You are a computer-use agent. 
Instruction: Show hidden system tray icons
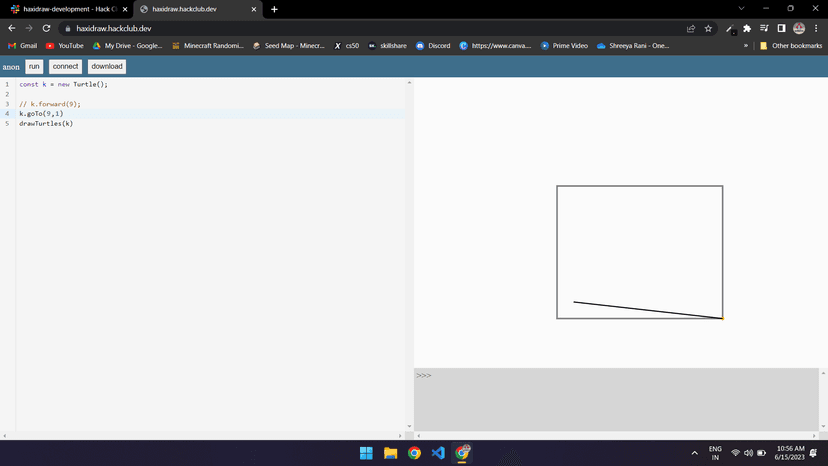(694, 453)
